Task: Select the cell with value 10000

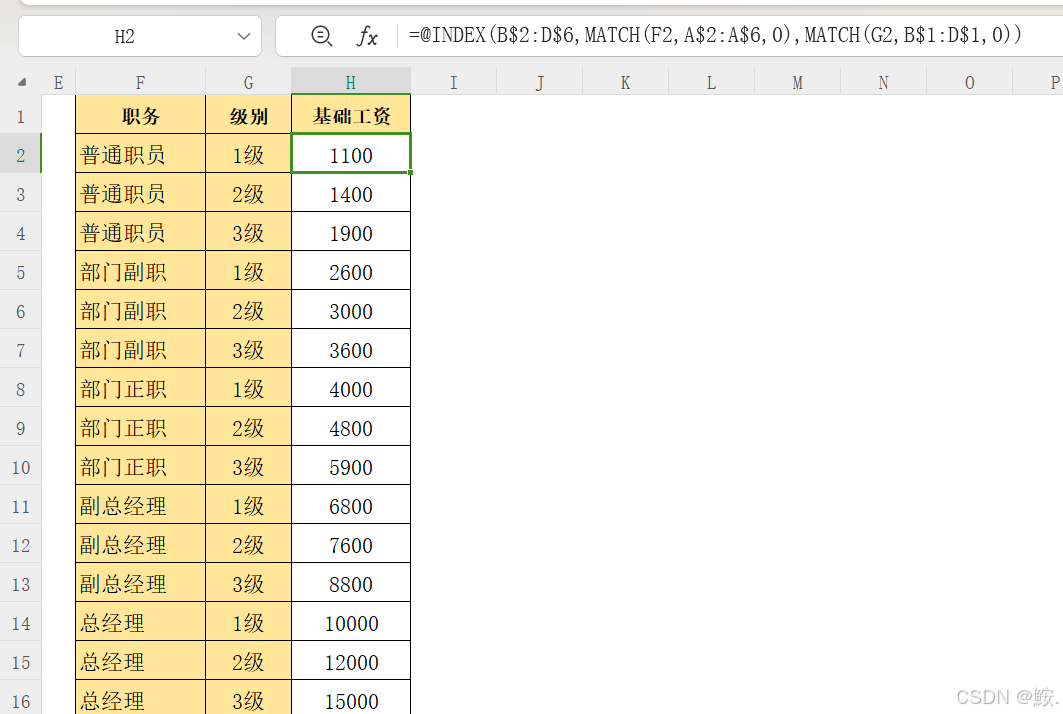Action: 351,622
